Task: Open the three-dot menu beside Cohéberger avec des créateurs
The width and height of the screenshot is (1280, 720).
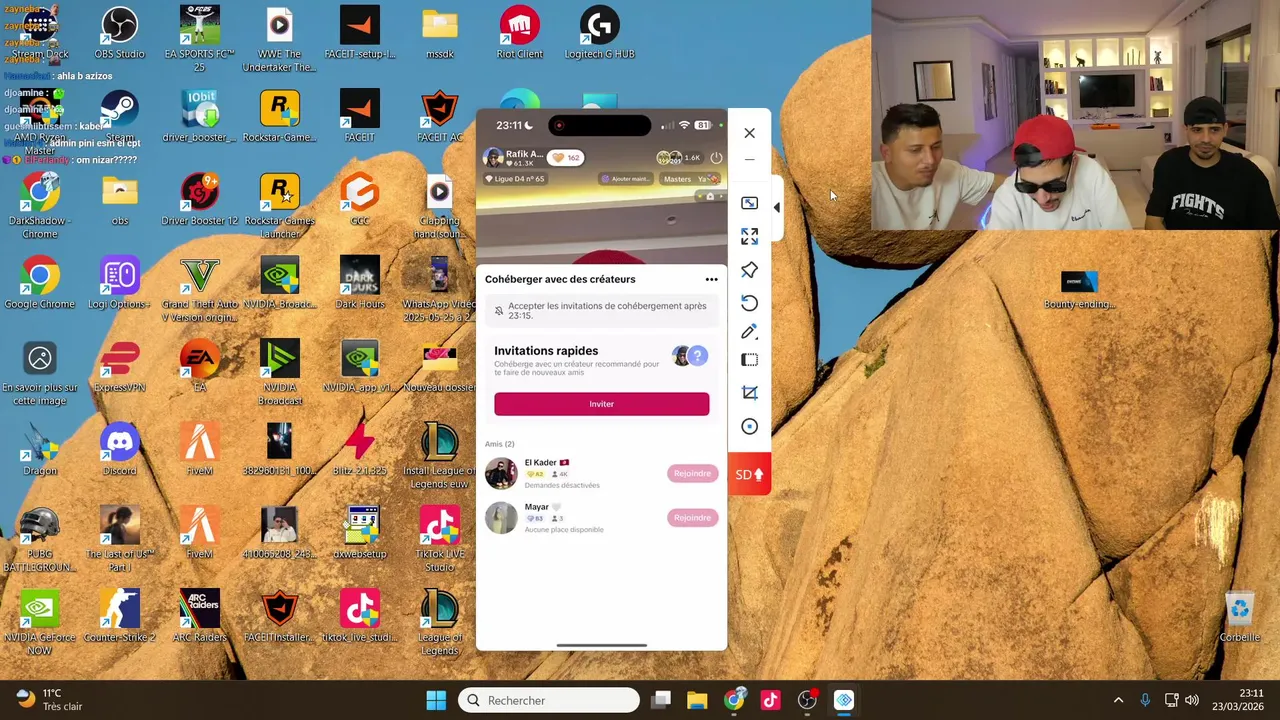Action: pos(711,279)
